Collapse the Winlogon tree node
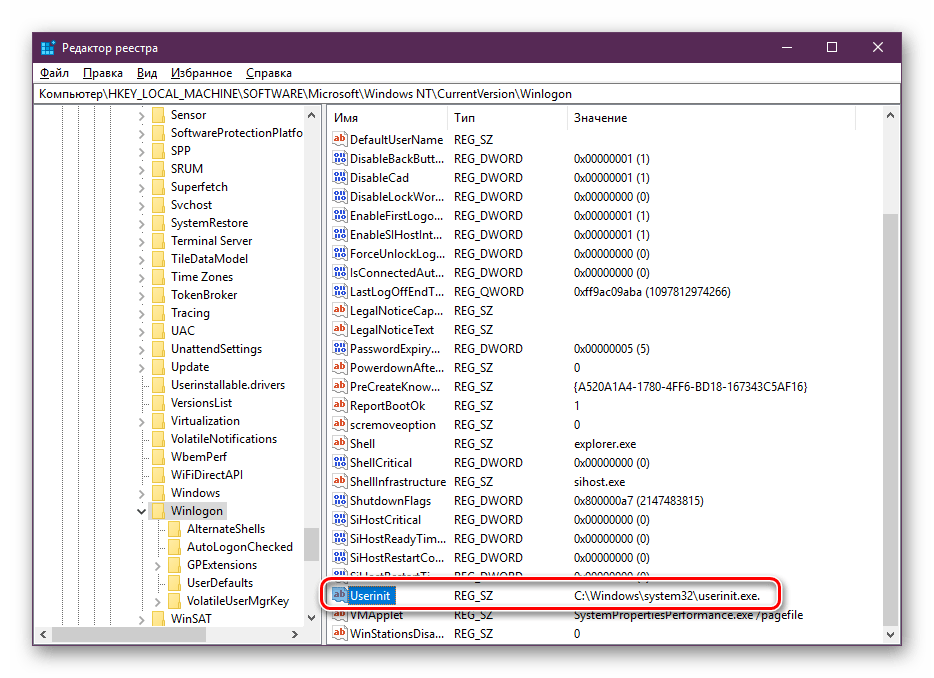This screenshot has width=934, height=678. coord(141,511)
